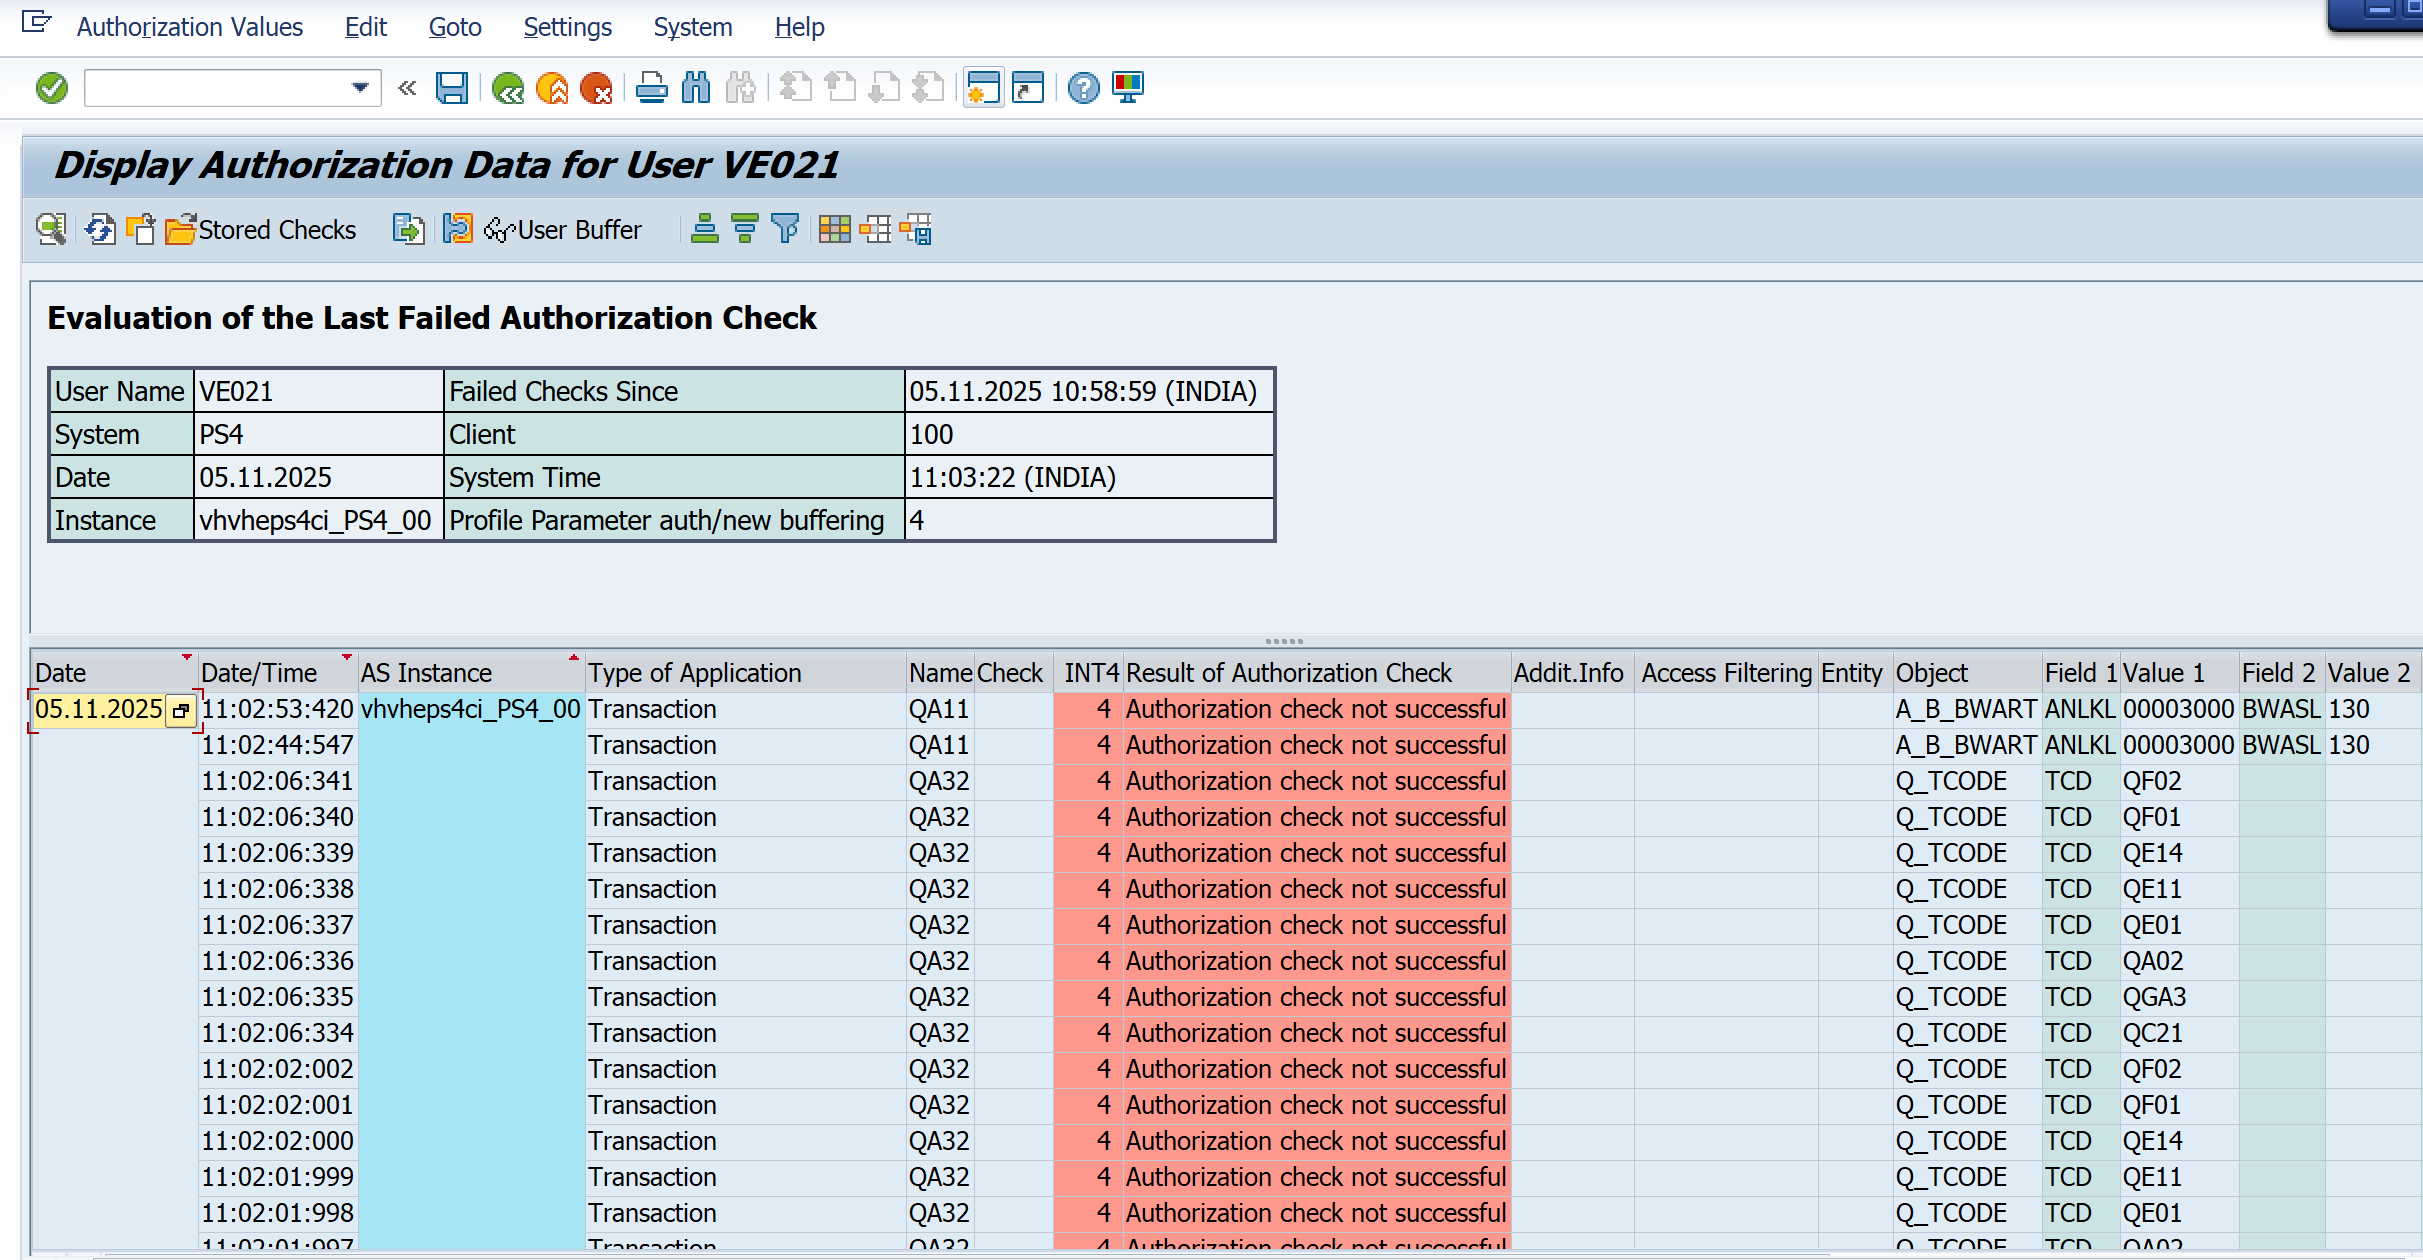Viewport: 2423px width, 1260px height.
Task: Collapse the command field with double chevron
Action: 407,88
